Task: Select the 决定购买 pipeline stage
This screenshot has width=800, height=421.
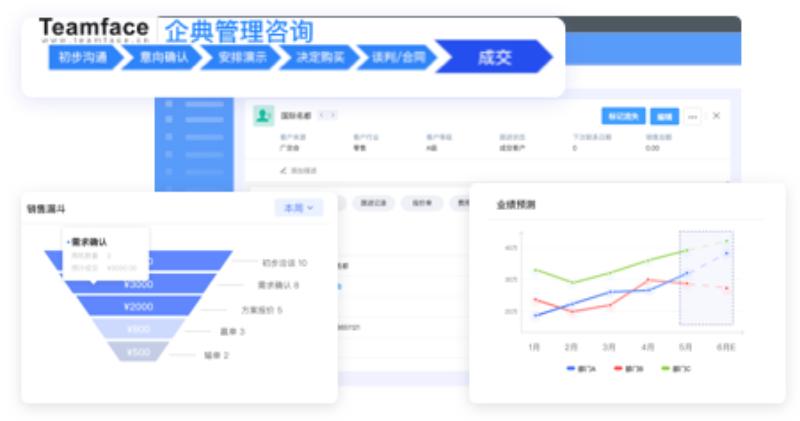Action: (x=320, y=57)
